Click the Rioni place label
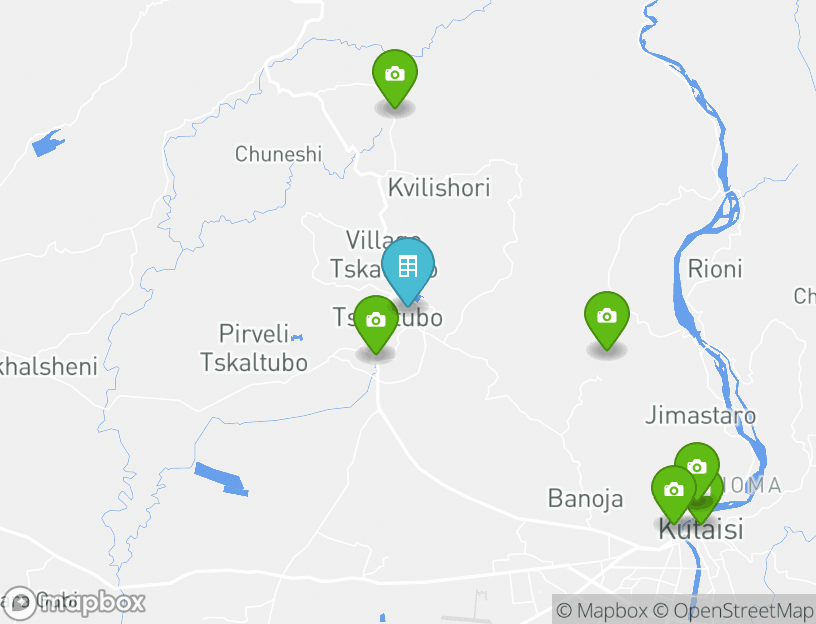Image resolution: width=816 pixels, height=624 pixels. point(715,269)
